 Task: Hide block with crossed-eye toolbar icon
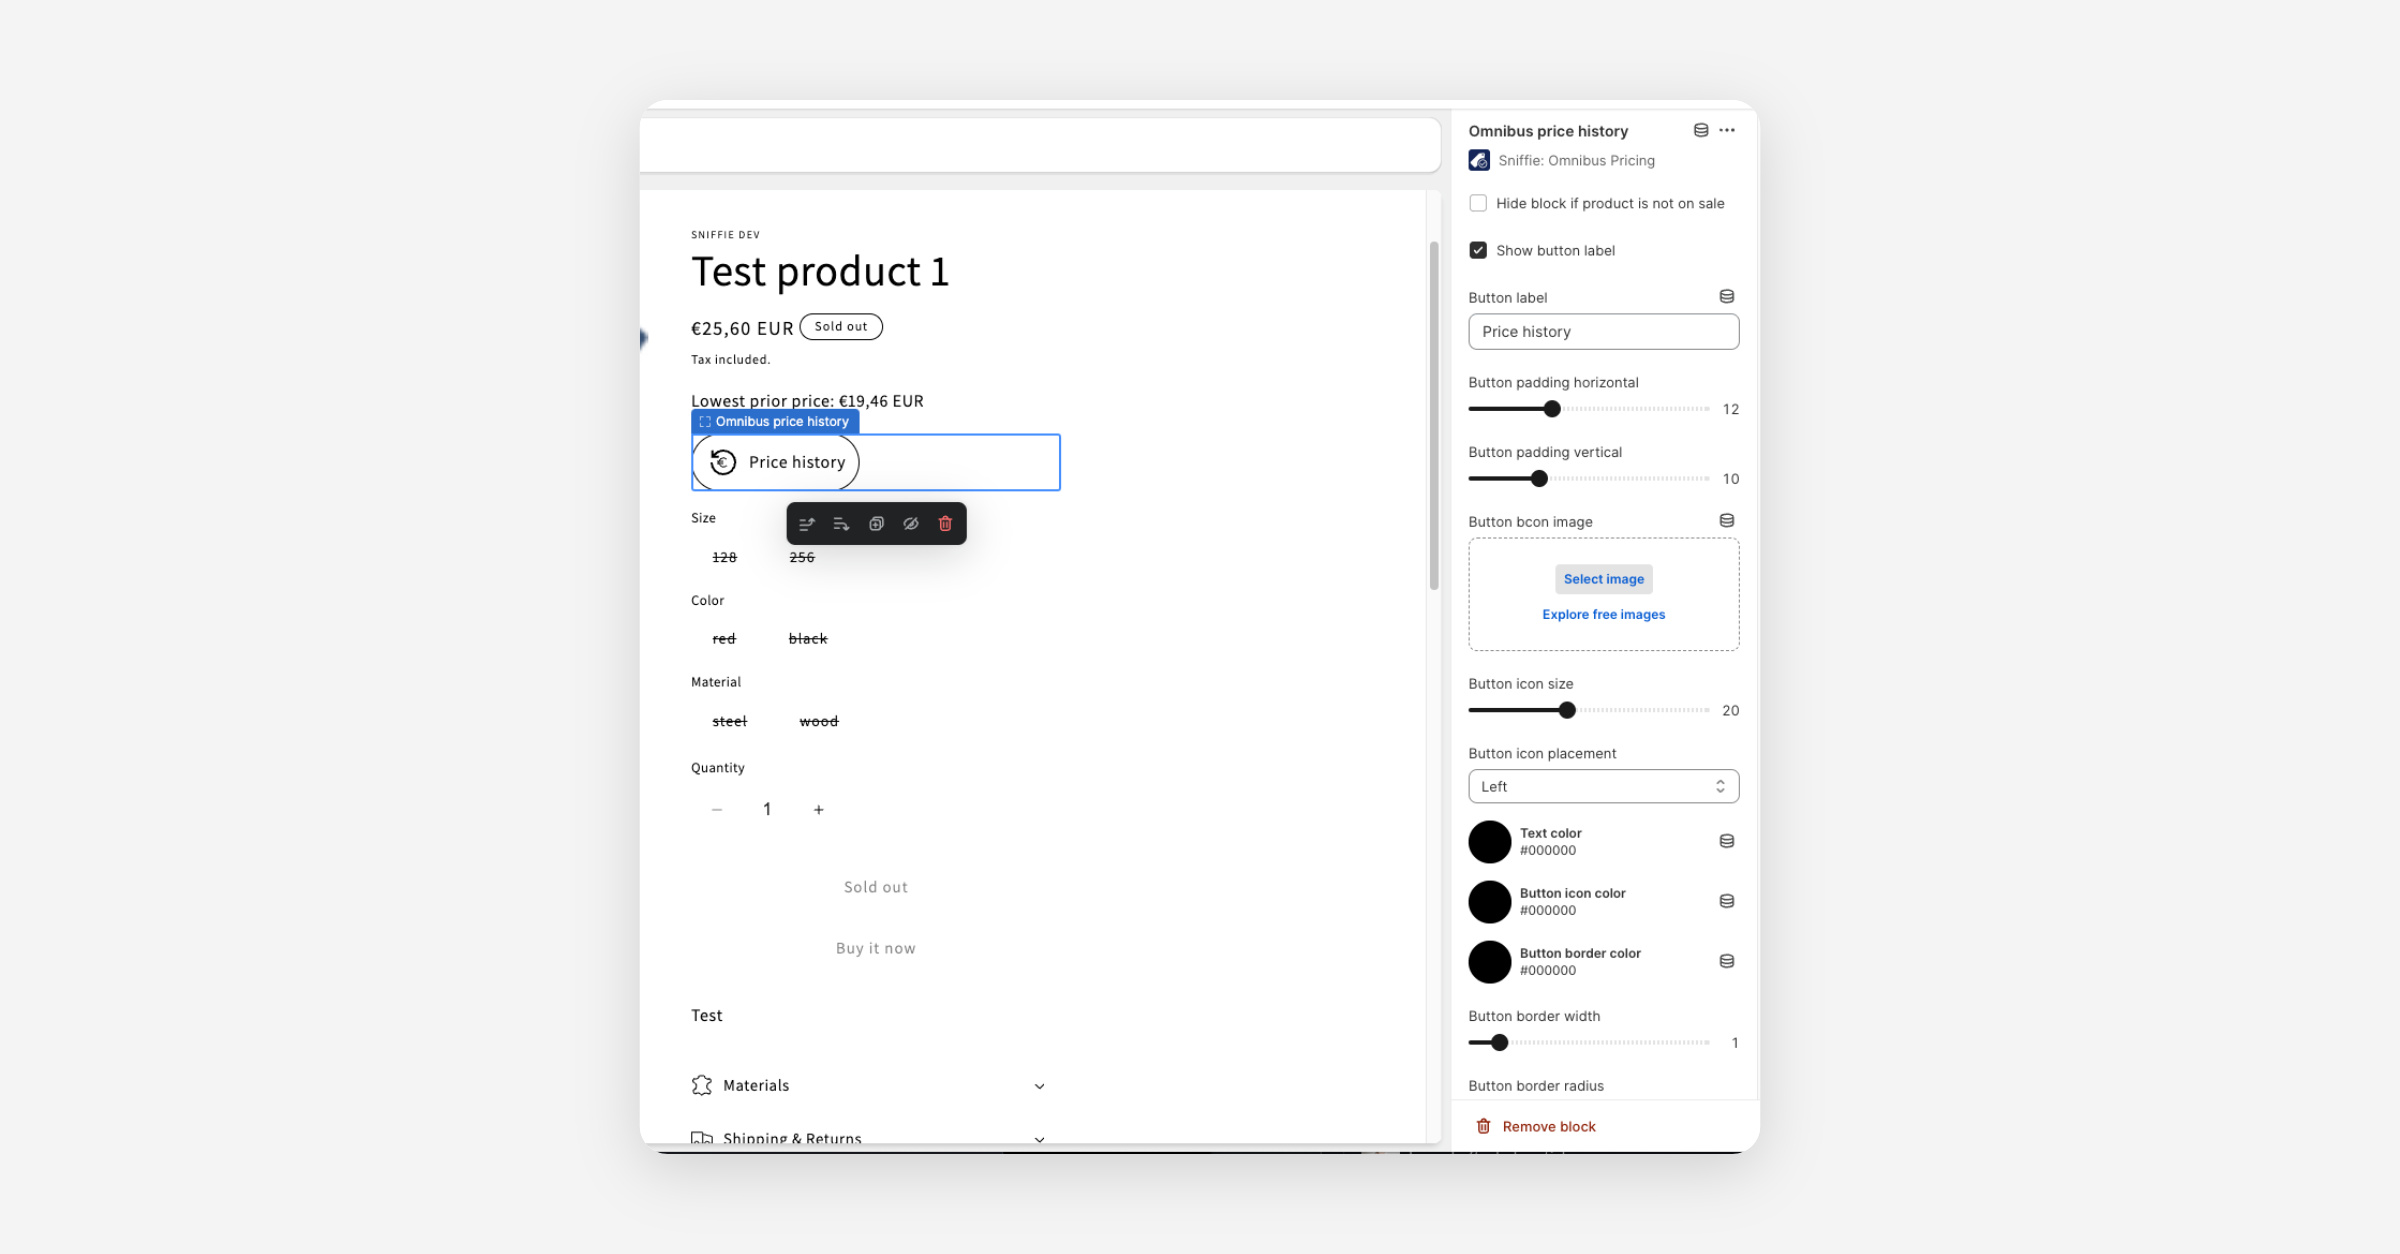click(911, 524)
